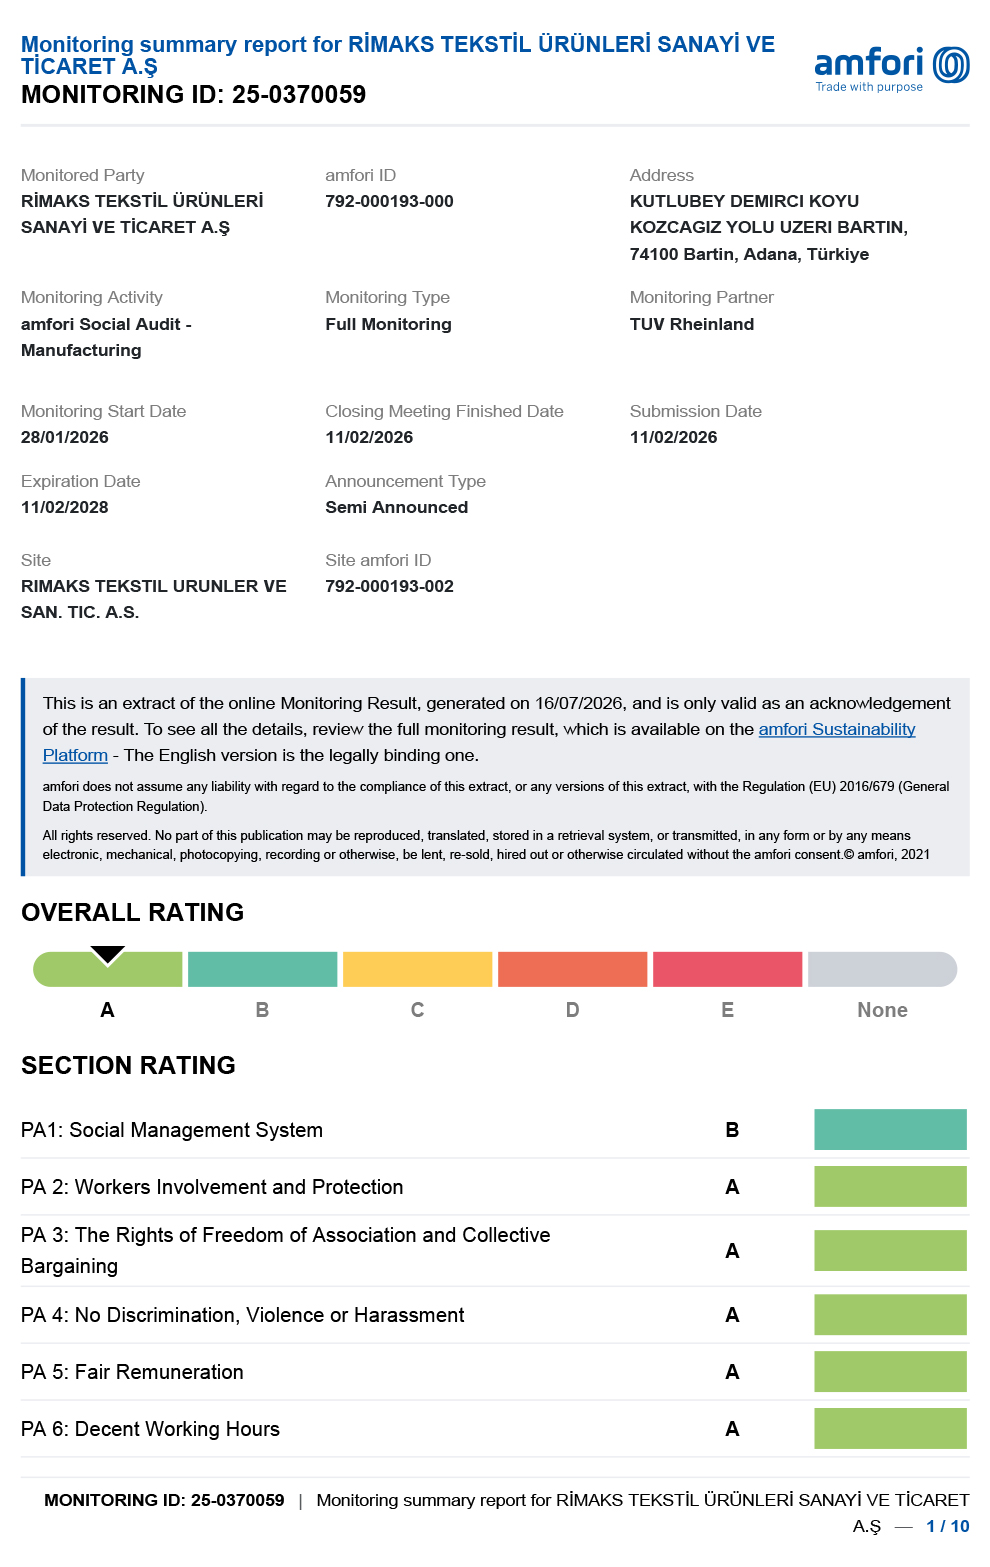This screenshot has width=990, height=1567.
Task: Click the monitoring ID 25-0370059 heading
Action: point(194,94)
